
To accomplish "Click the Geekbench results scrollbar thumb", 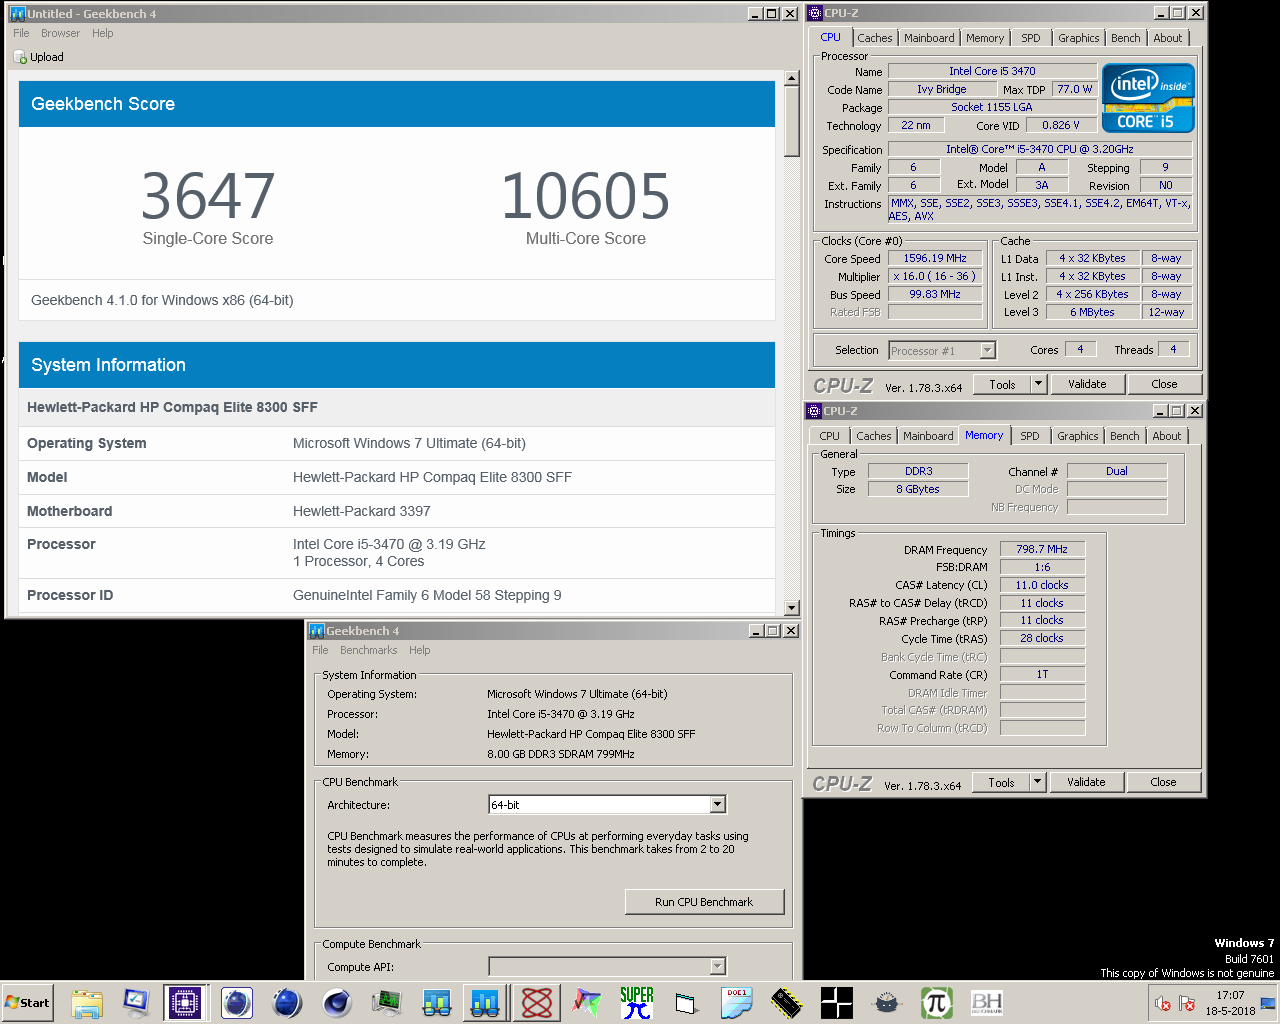I will [x=792, y=121].
